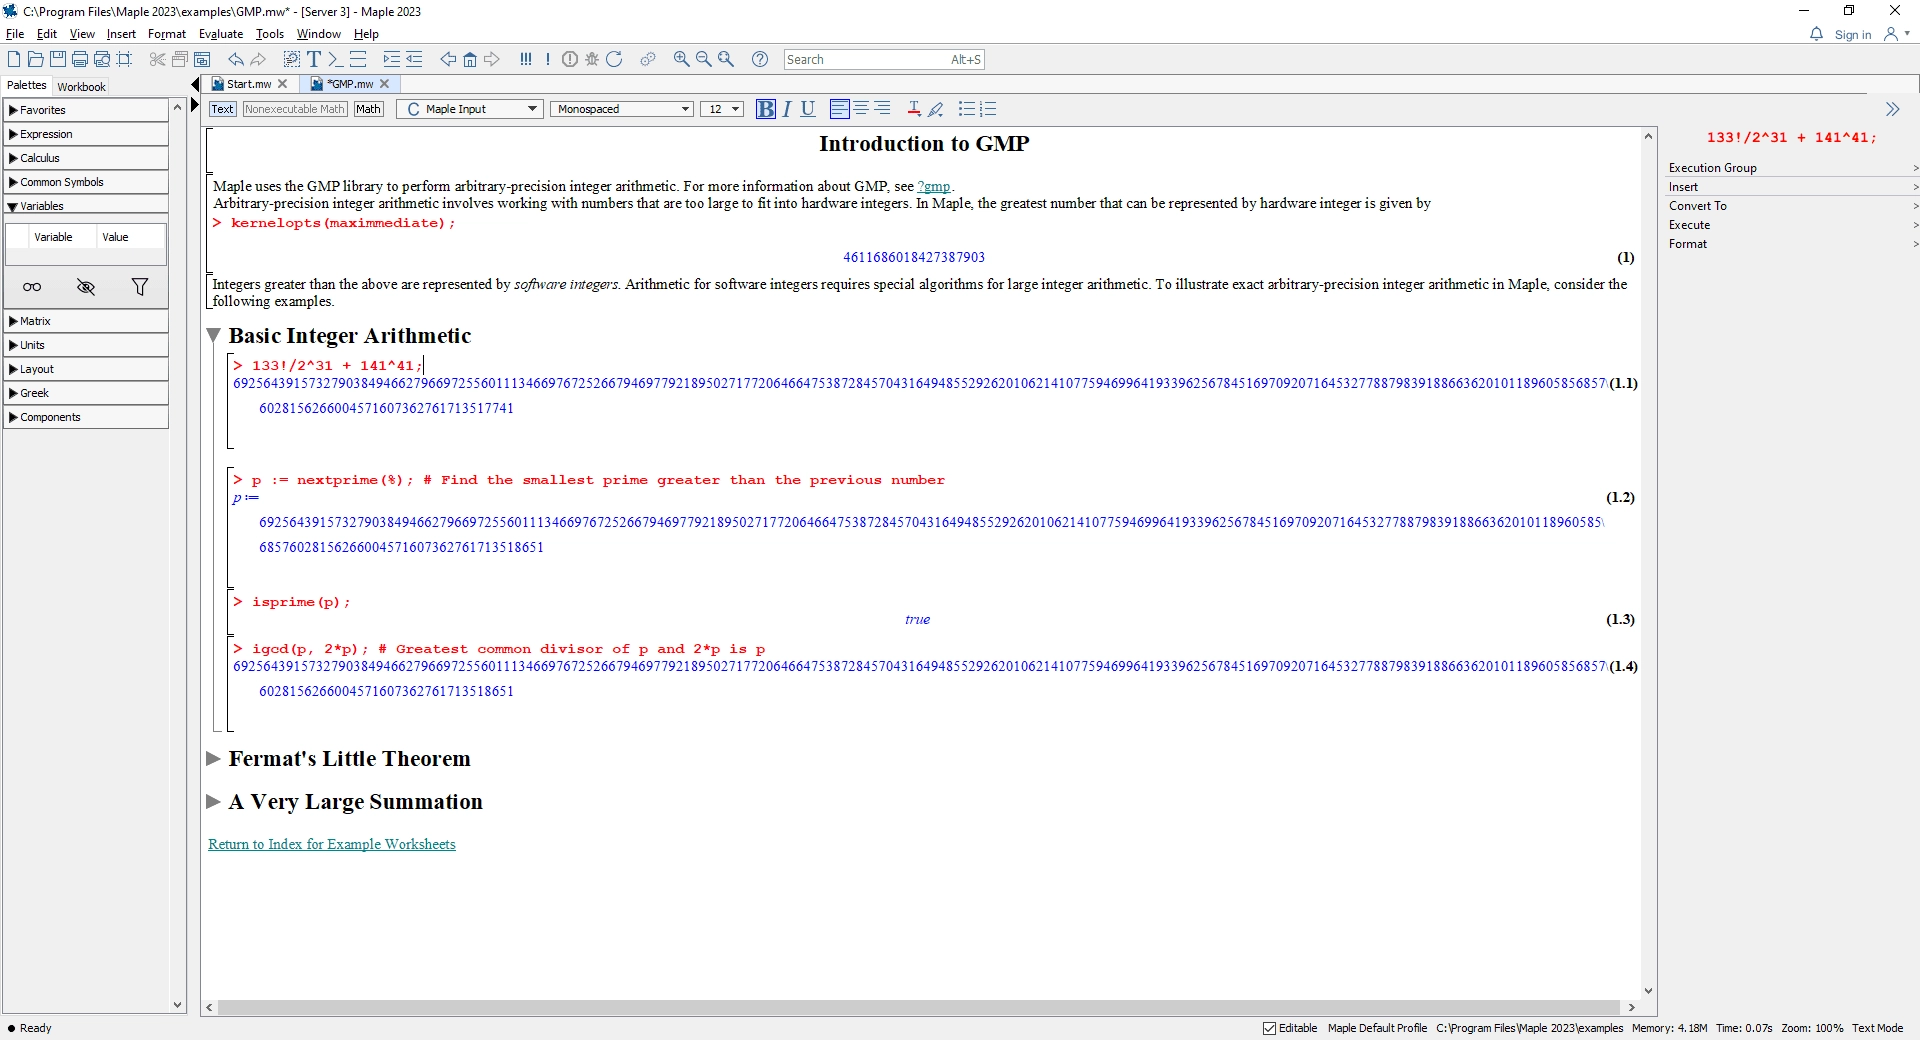Navigate forward with the right arrow
The image size is (1920, 1040).
[492, 59]
